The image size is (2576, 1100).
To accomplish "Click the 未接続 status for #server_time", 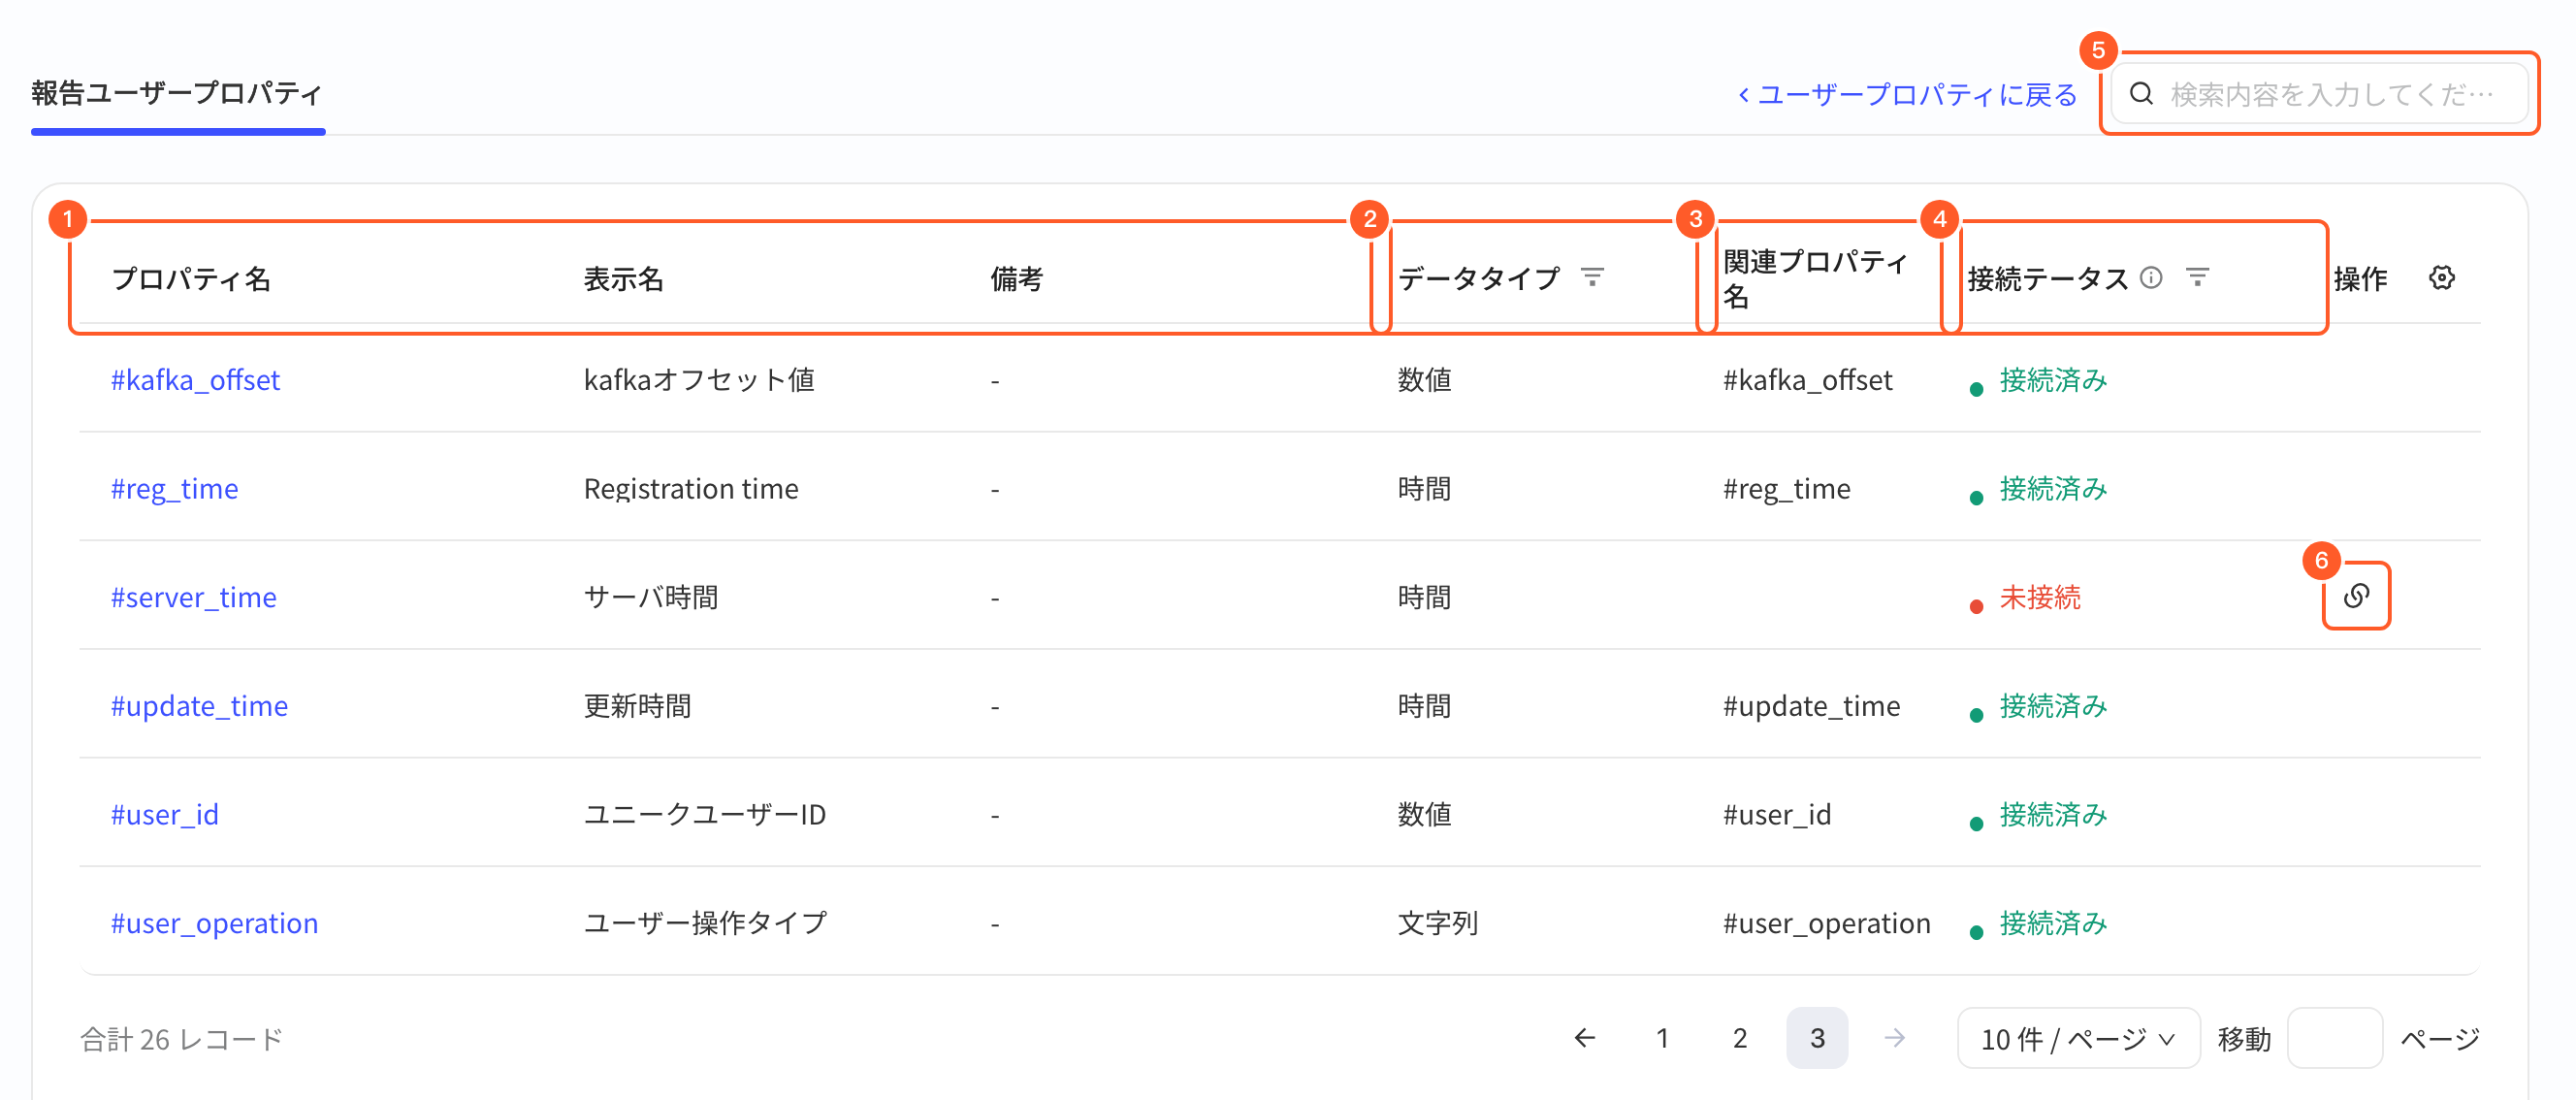I will coord(2039,597).
